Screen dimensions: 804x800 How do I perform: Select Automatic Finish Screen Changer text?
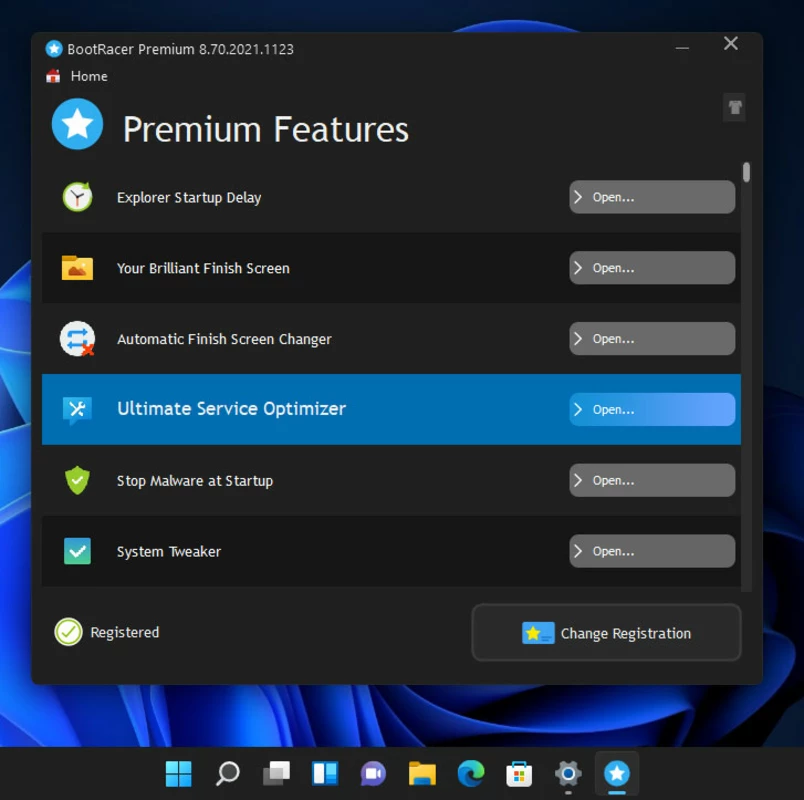pos(224,339)
